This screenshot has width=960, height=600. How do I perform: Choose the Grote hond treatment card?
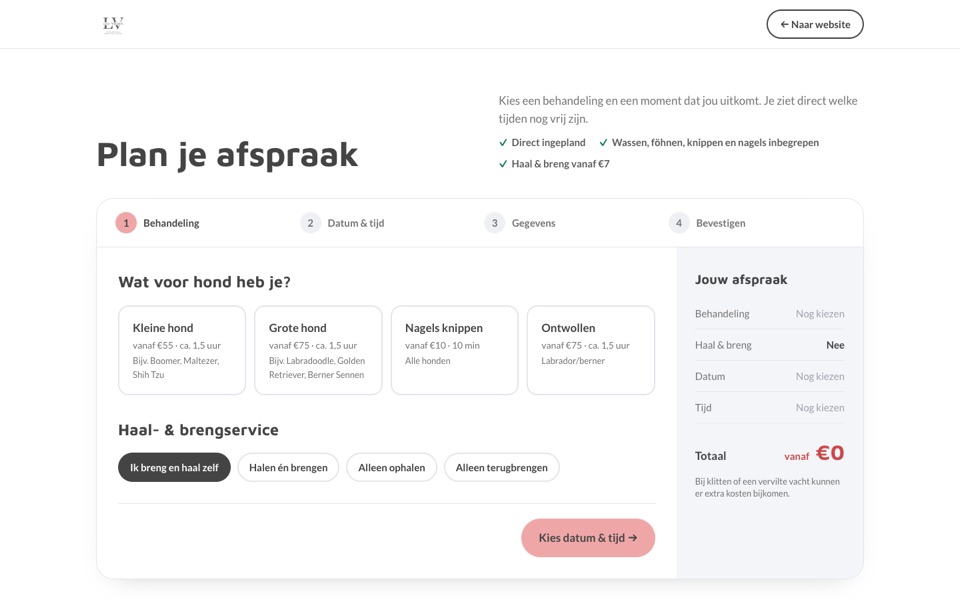click(x=318, y=350)
